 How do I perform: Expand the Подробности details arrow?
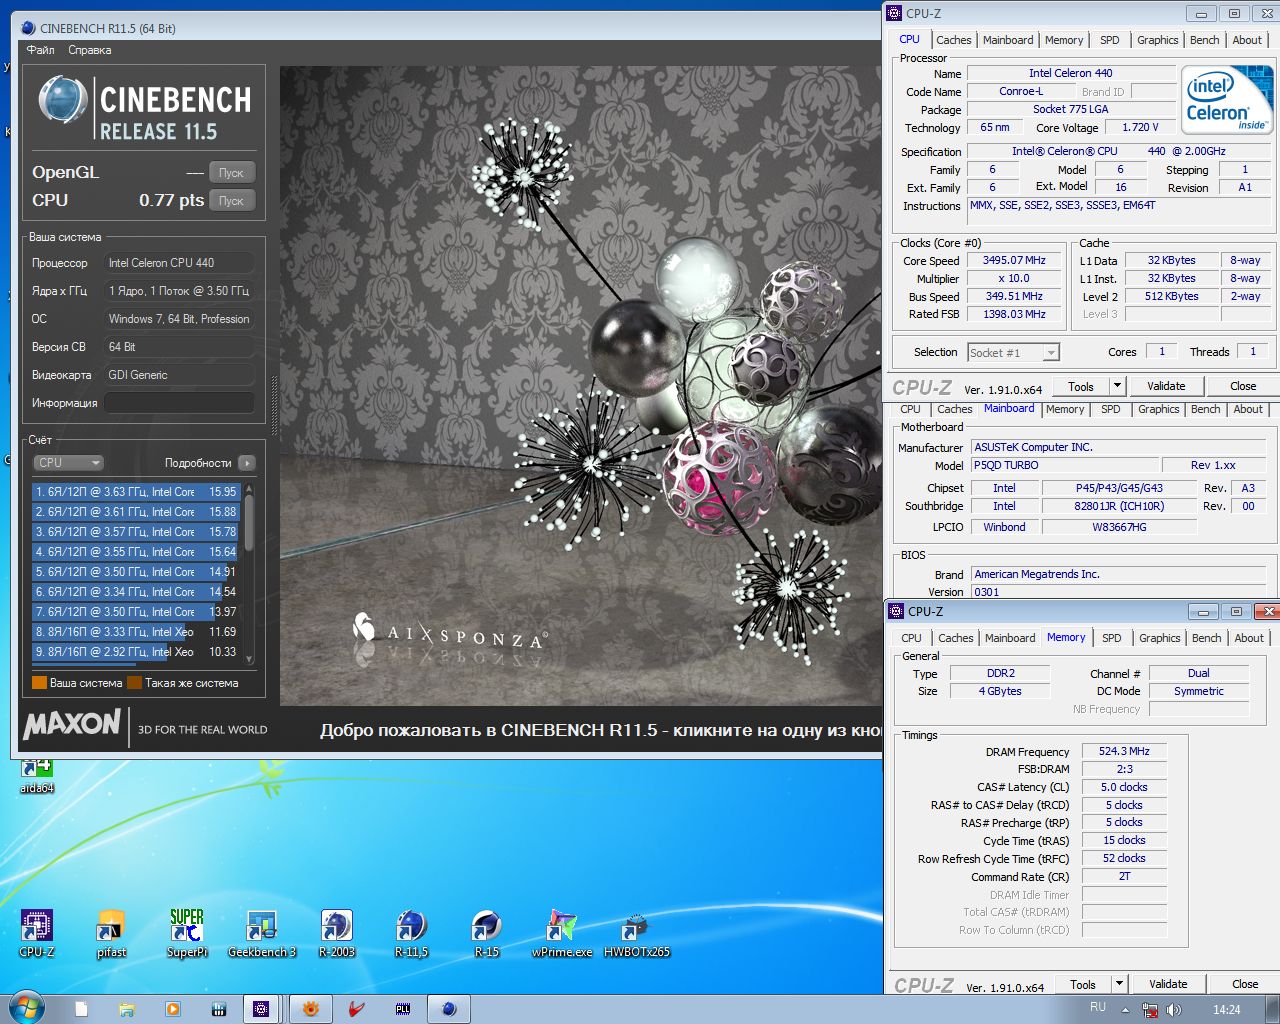(247, 463)
